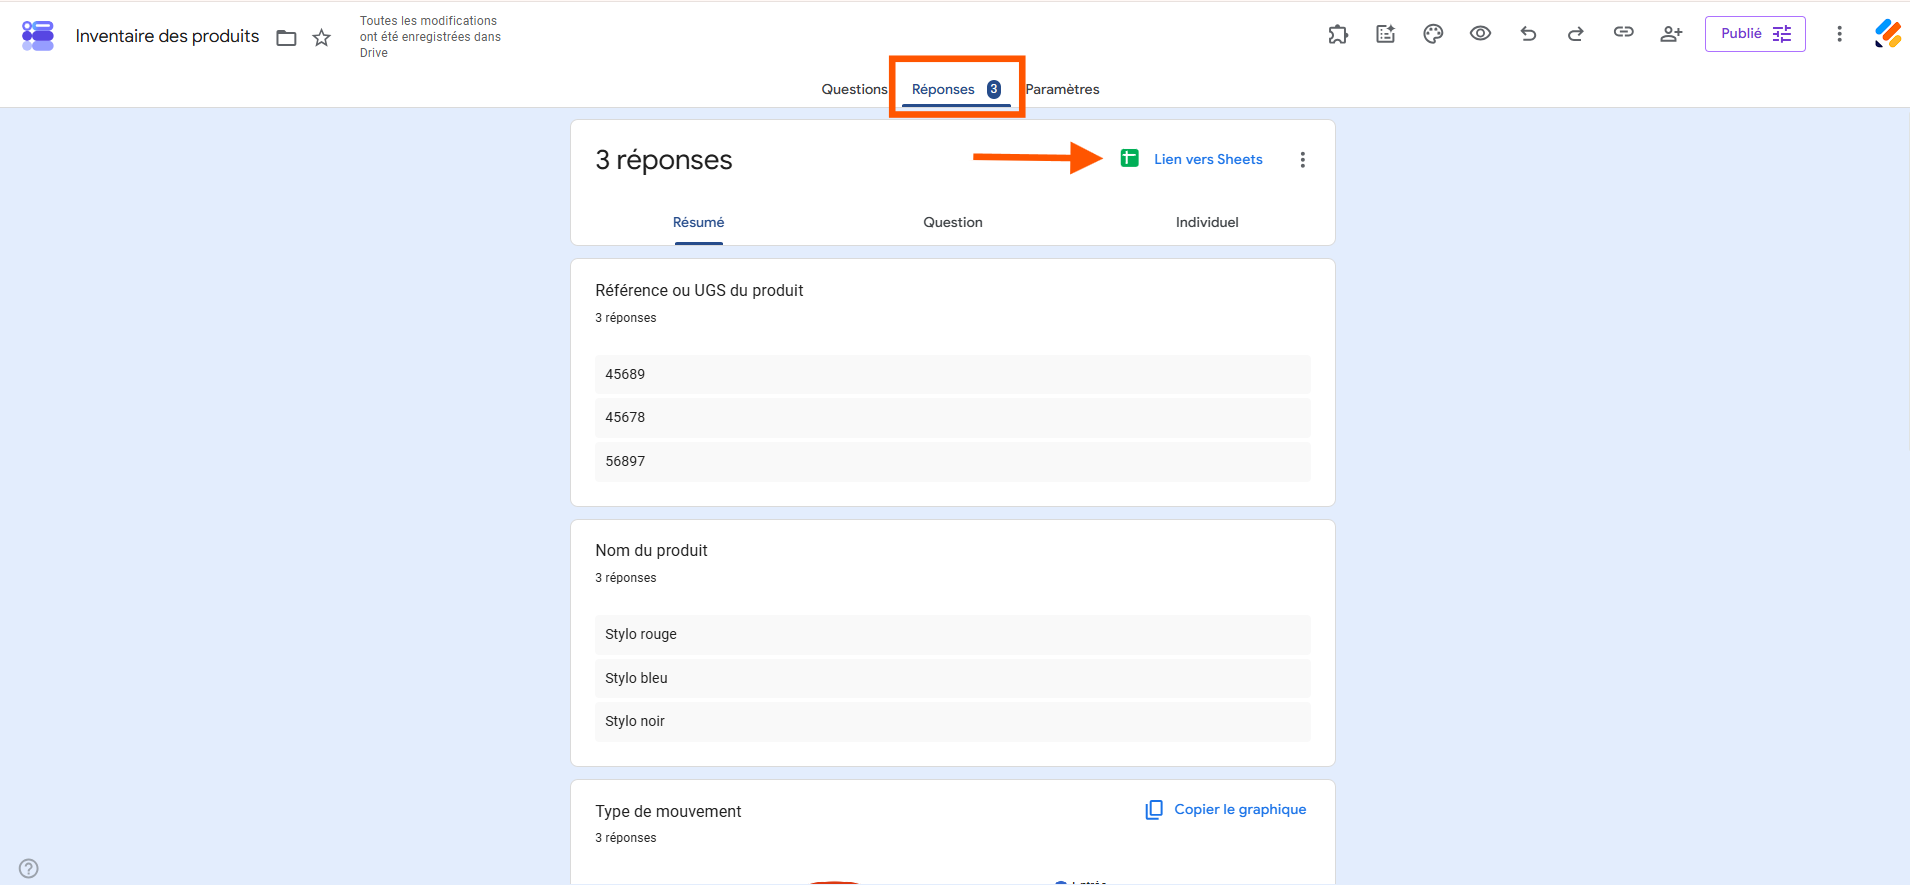Image resolution: width=1910 pixels, height=885 pixels.
Task: Select the response 45678
Action: pyautogui.click(x=952, y=418)
